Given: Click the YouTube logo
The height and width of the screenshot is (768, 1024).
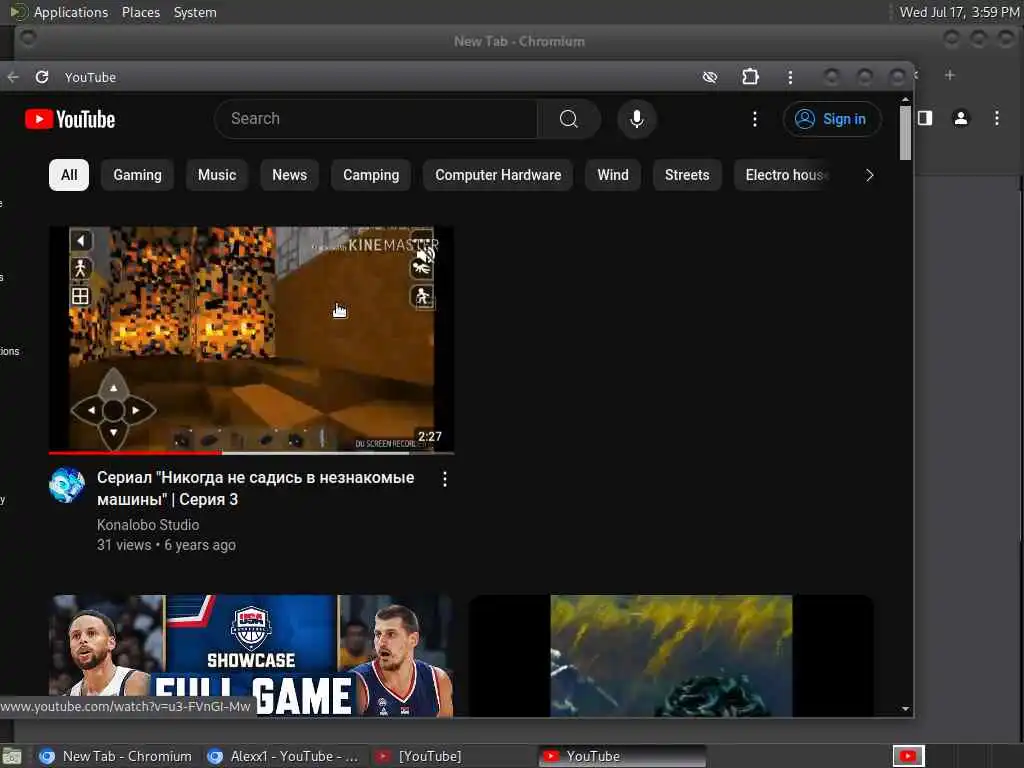Looking at the screenshot, I should click(70, 119).
